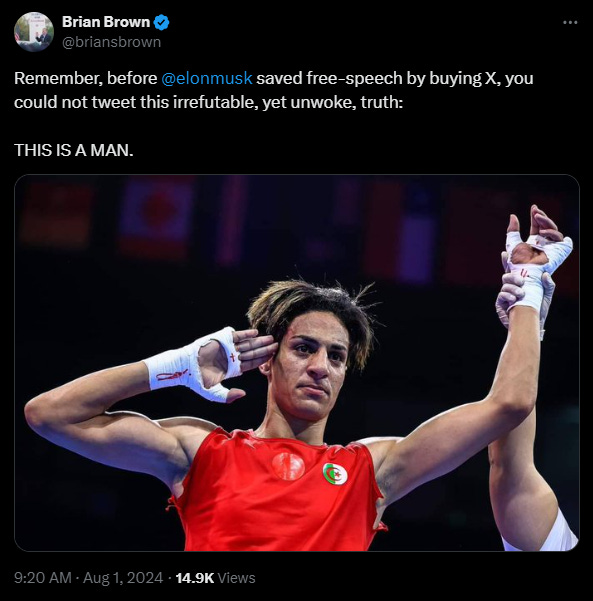593x601 pixels.
Task: Click the Views label beside 14.9K
Action: (x=237, y=578)
